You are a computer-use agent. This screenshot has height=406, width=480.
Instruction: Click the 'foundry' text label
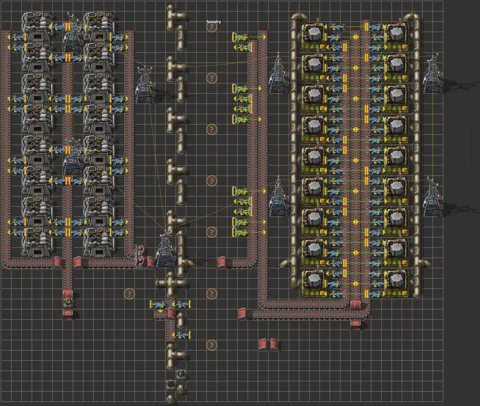(x=213, y=22)
